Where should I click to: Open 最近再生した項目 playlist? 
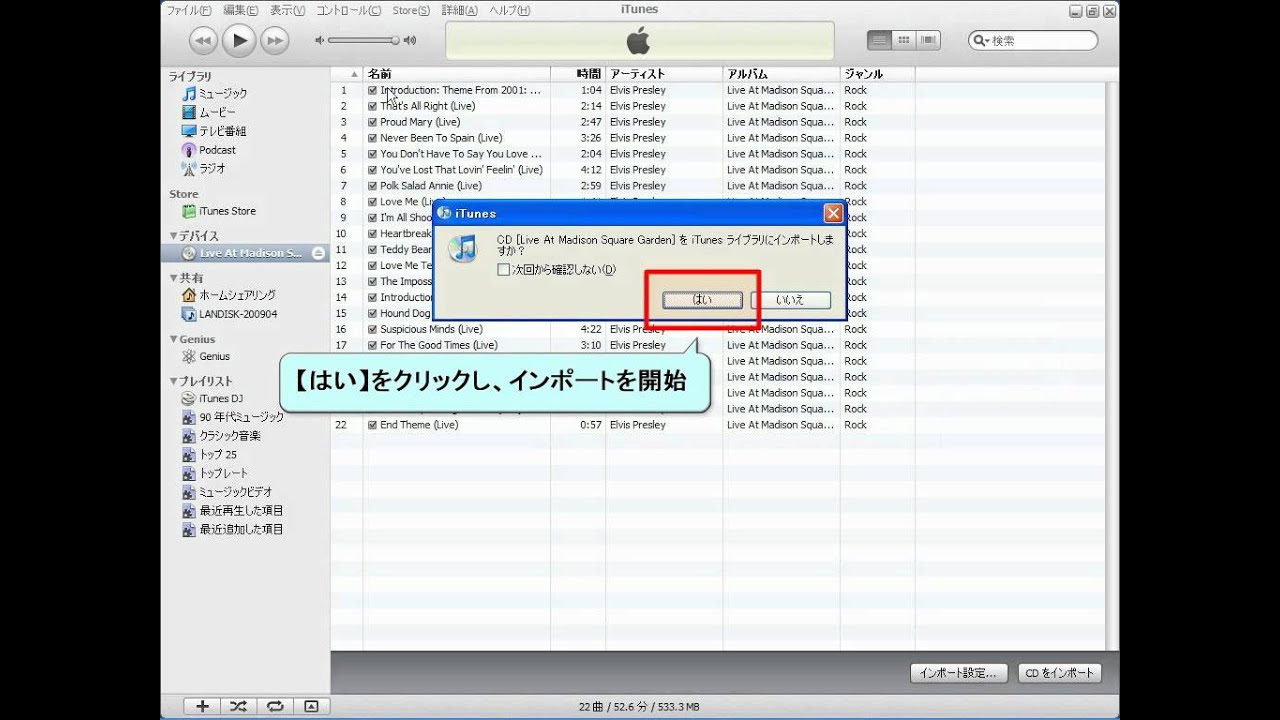pyautogui.click(x=233, y=511)
